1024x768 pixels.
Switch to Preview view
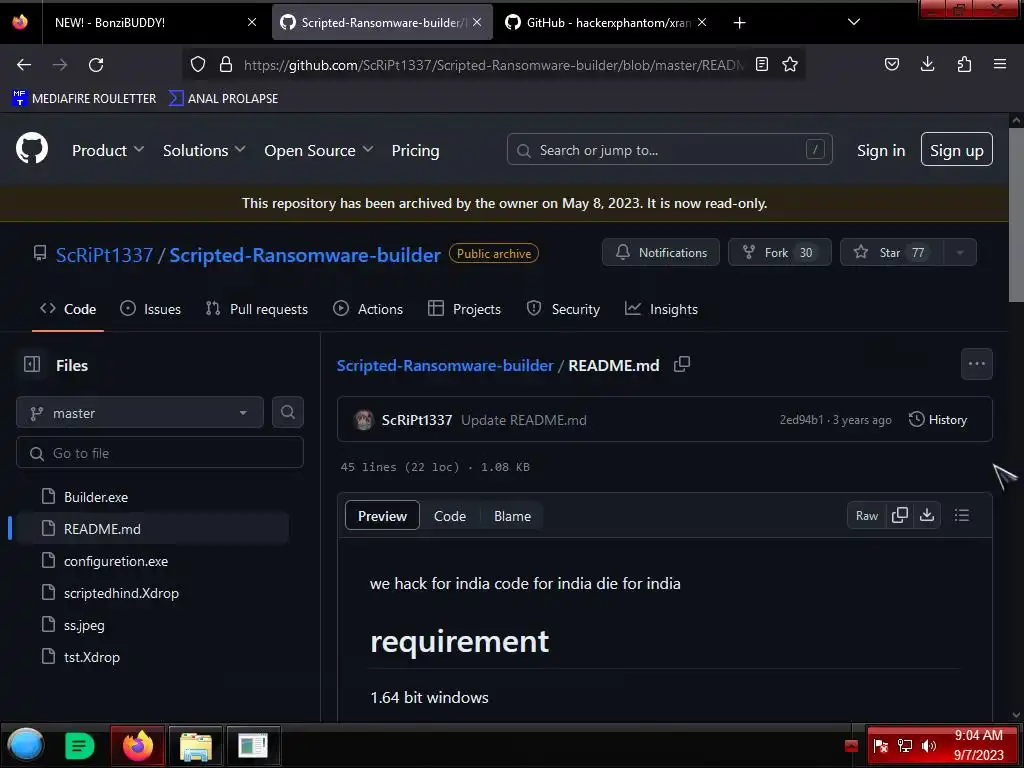(382, 516)
